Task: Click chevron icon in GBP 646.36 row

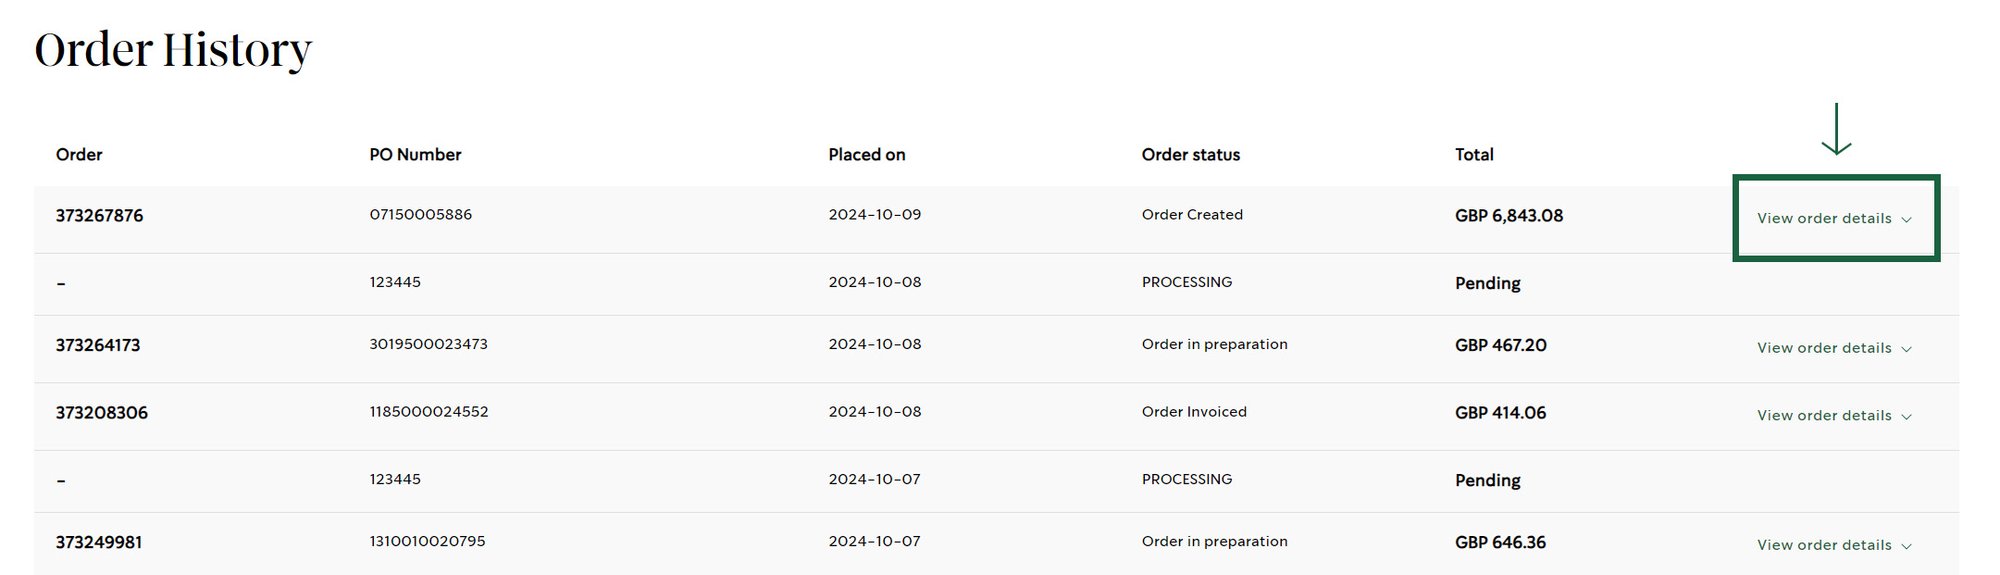Action: (1906, 546)
